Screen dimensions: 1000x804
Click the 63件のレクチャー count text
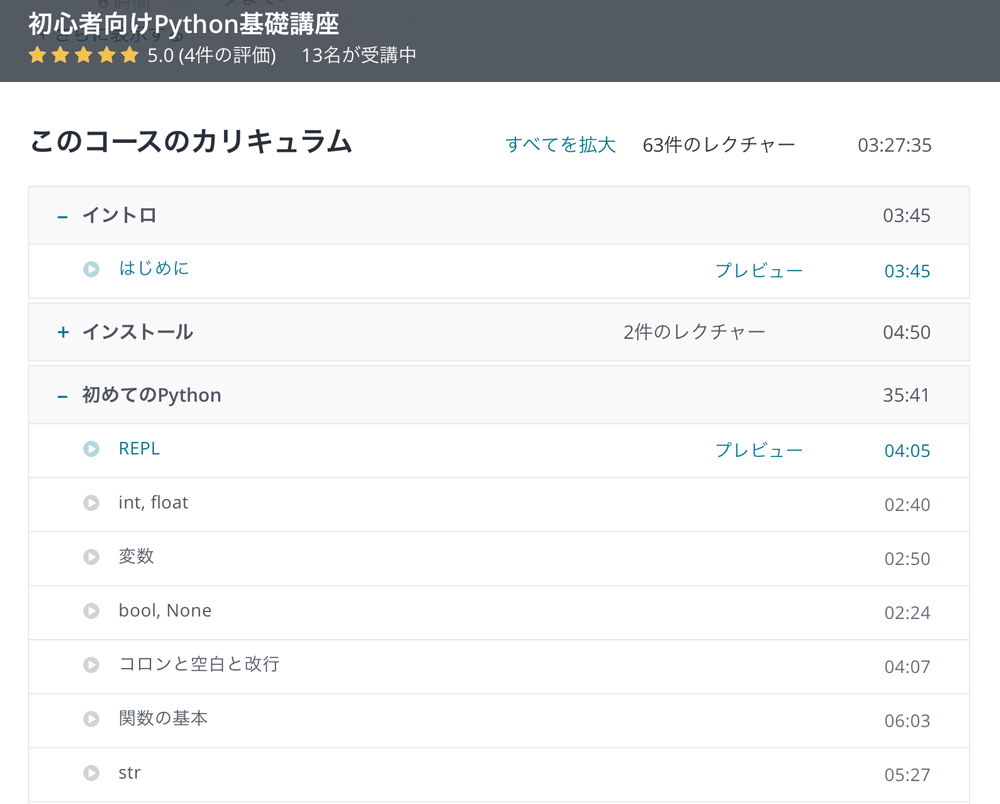(719, 145)
